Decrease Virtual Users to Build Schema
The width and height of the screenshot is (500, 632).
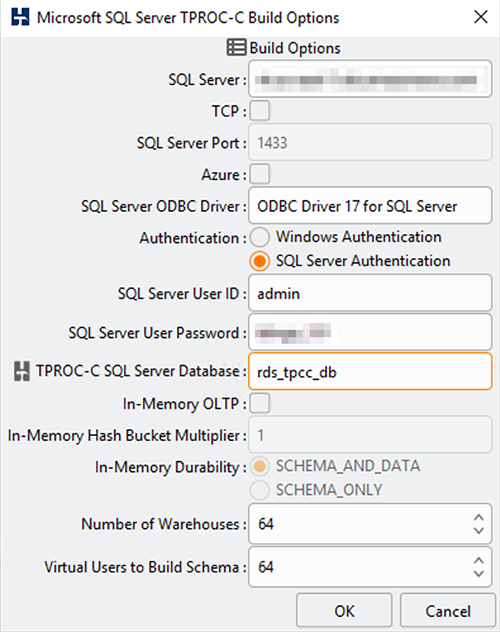tap(479, 574)
